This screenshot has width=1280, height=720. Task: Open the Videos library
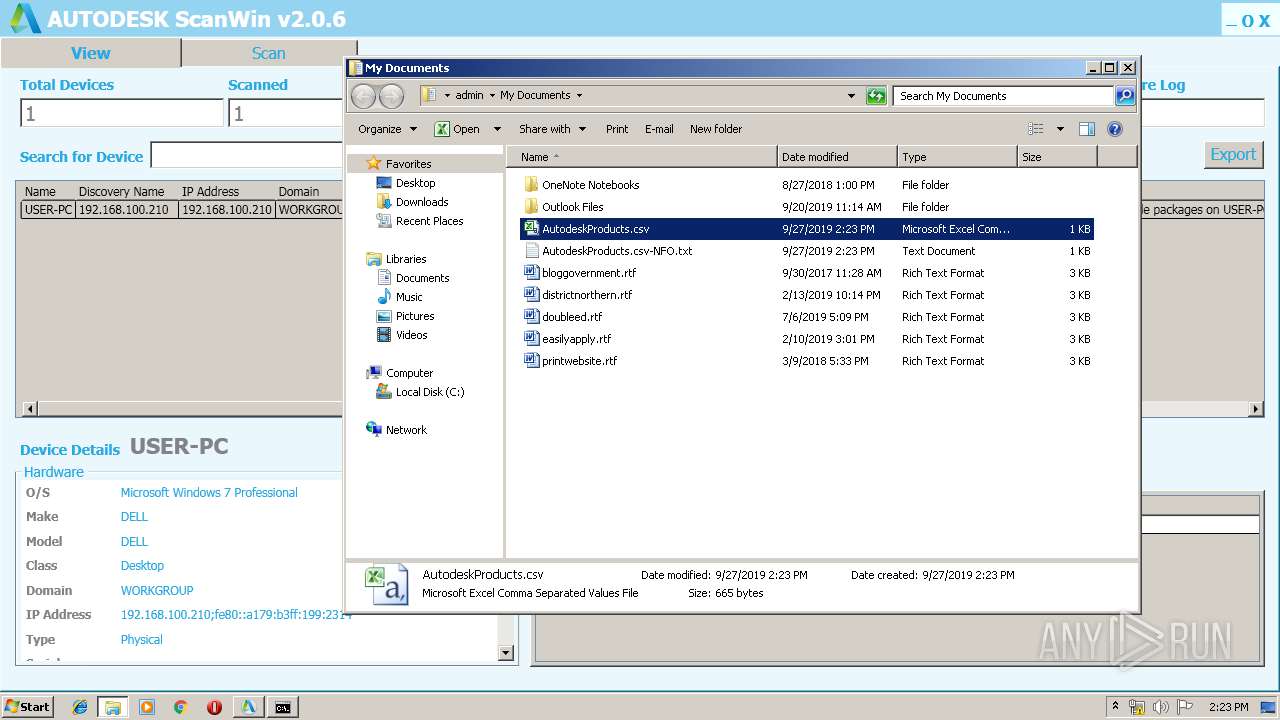[411, 335]
